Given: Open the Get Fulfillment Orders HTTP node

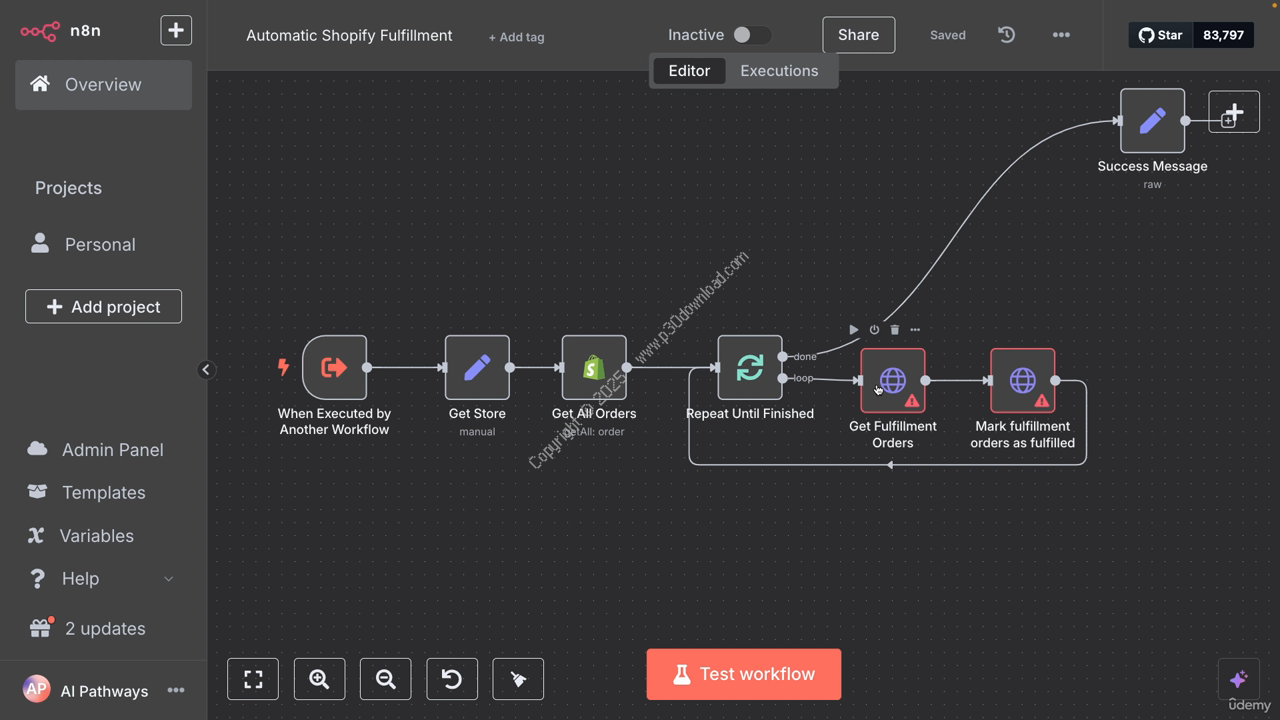Looking at the screenshot, I should tap(893, 380).
